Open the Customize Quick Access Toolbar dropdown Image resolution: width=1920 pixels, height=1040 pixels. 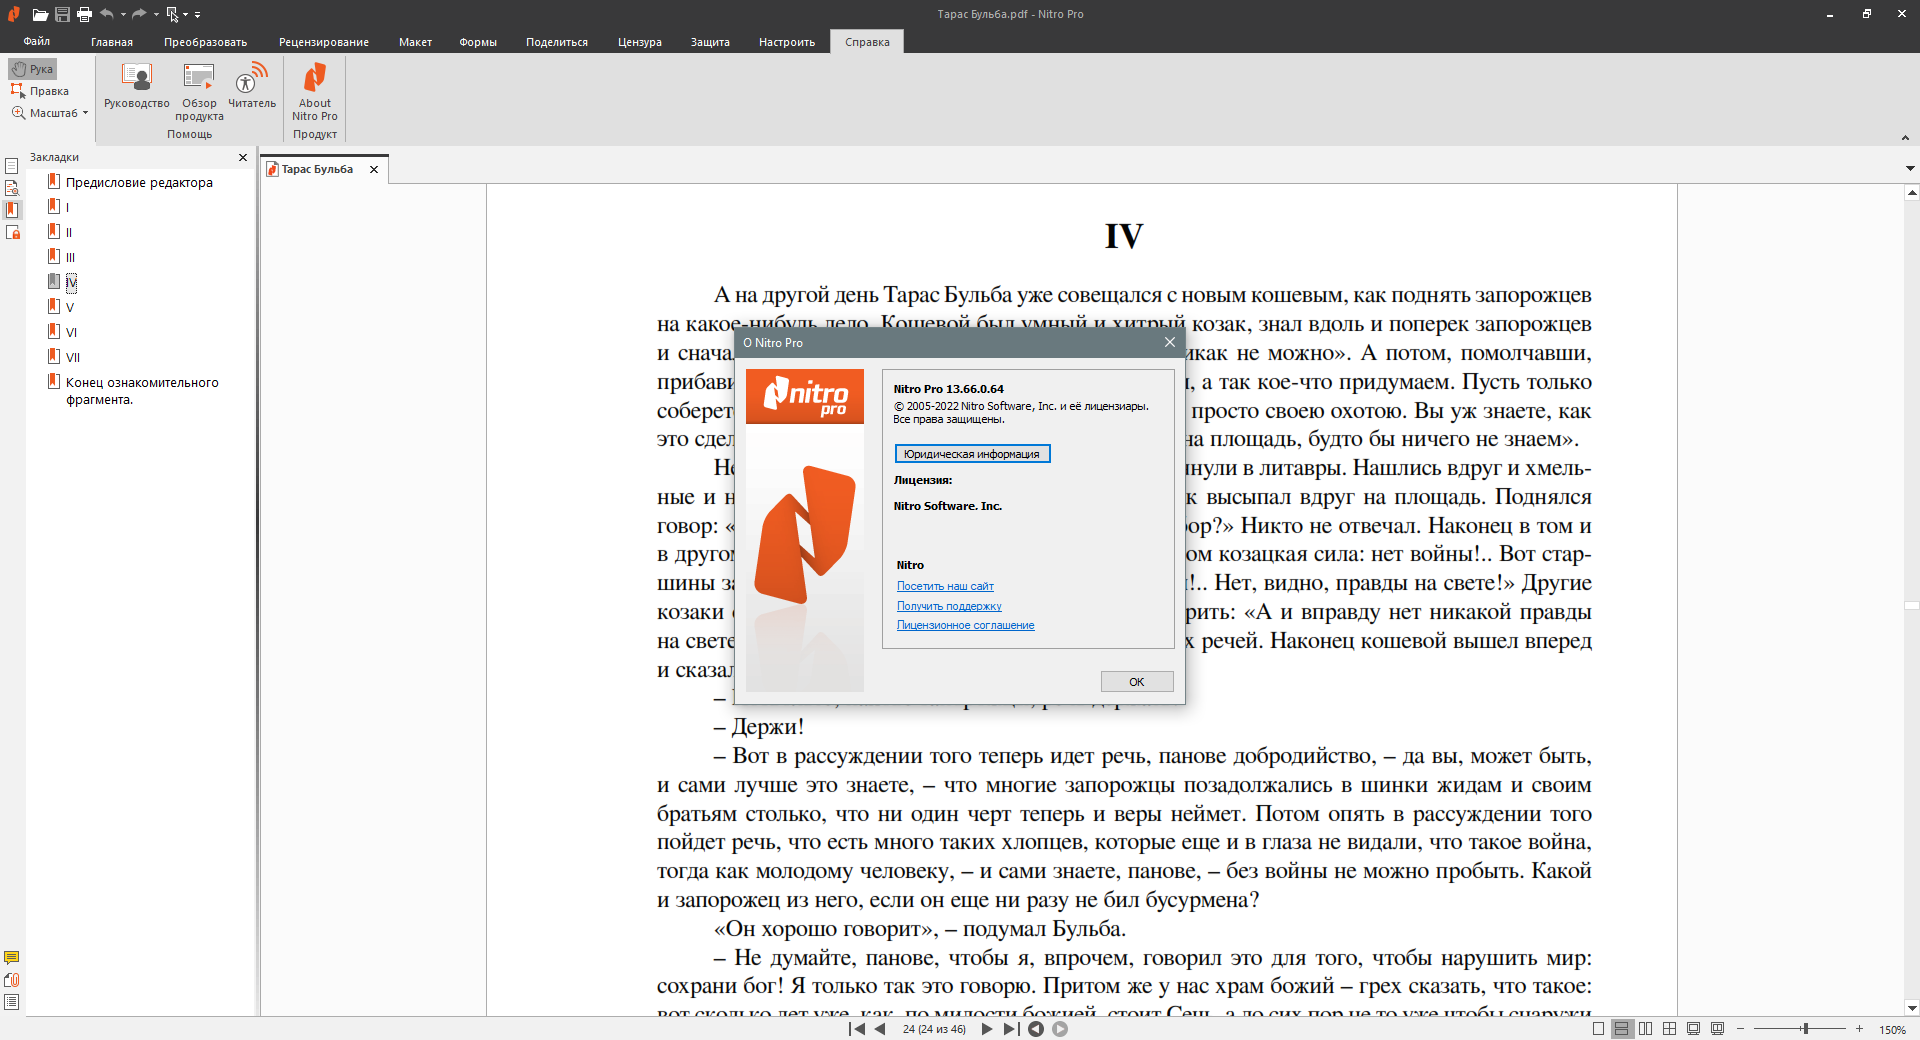(x=198, y=15)
